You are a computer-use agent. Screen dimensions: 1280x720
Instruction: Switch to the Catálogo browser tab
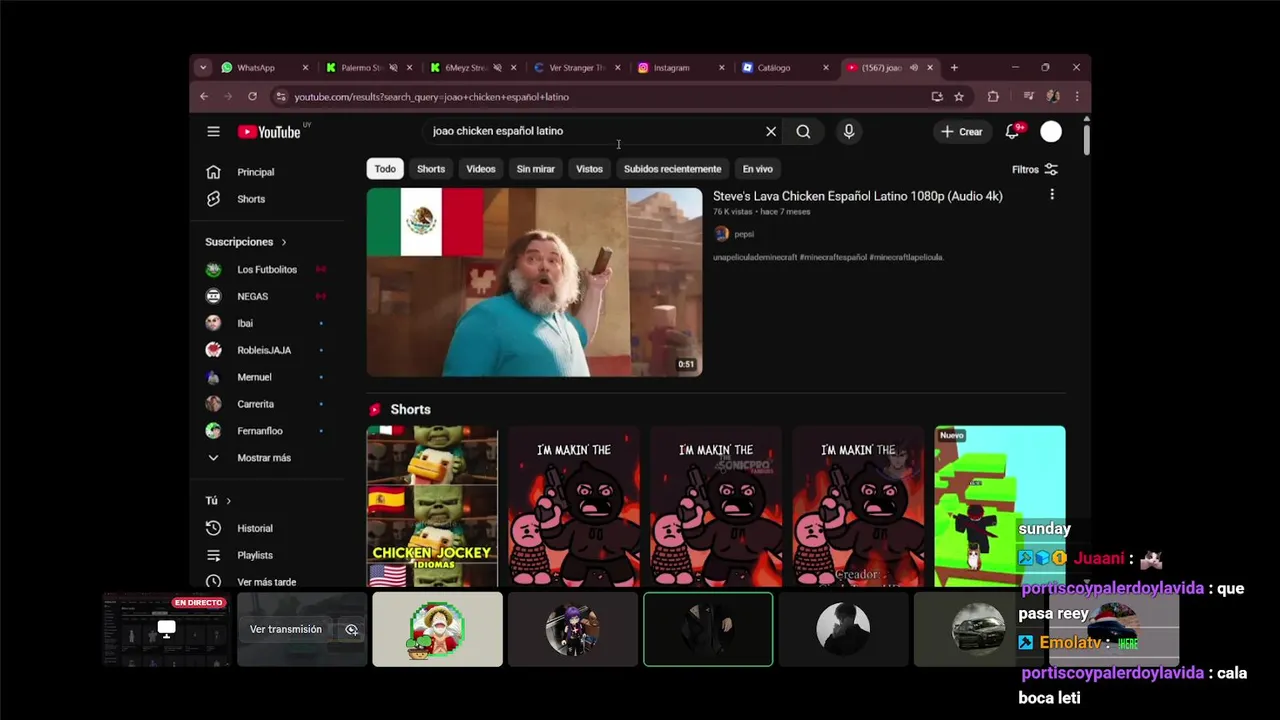(786, 68)
